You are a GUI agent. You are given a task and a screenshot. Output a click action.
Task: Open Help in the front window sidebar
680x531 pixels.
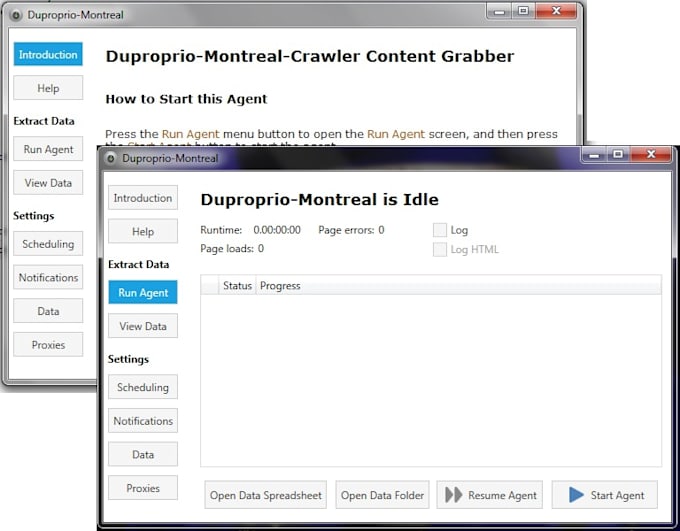point(143,231)
